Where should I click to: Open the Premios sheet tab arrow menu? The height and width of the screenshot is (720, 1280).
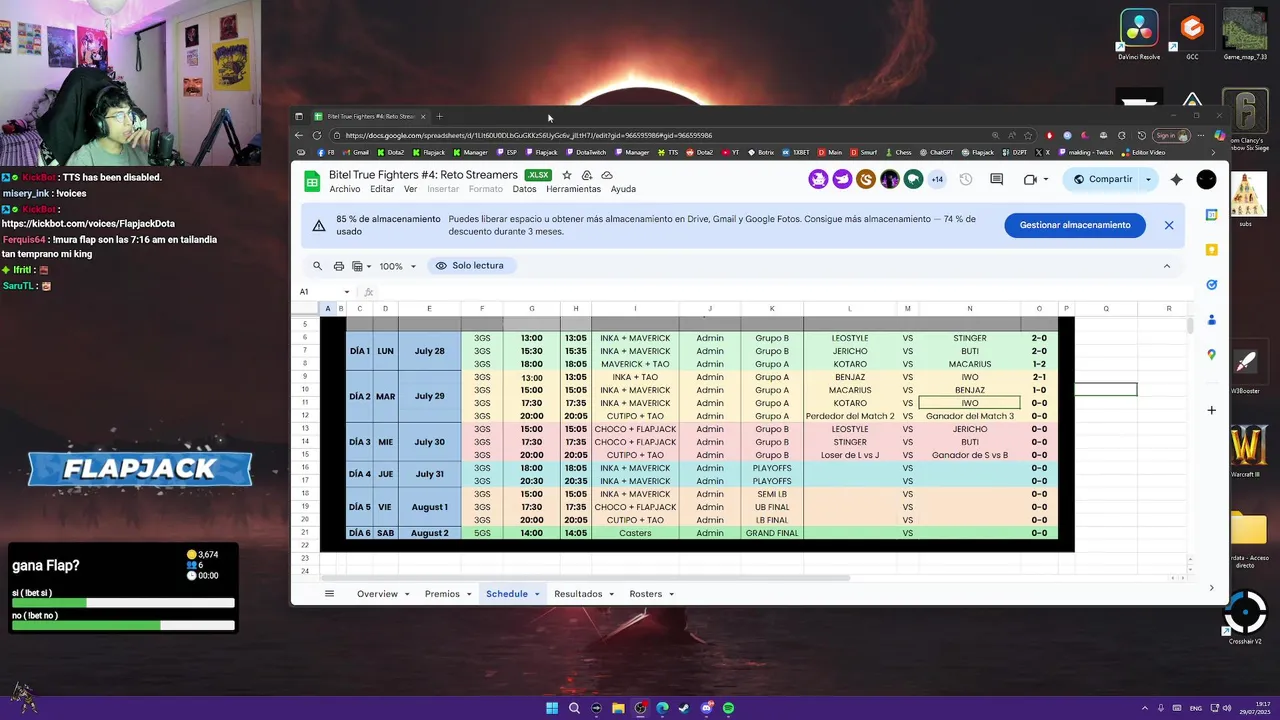click(469, 594)
